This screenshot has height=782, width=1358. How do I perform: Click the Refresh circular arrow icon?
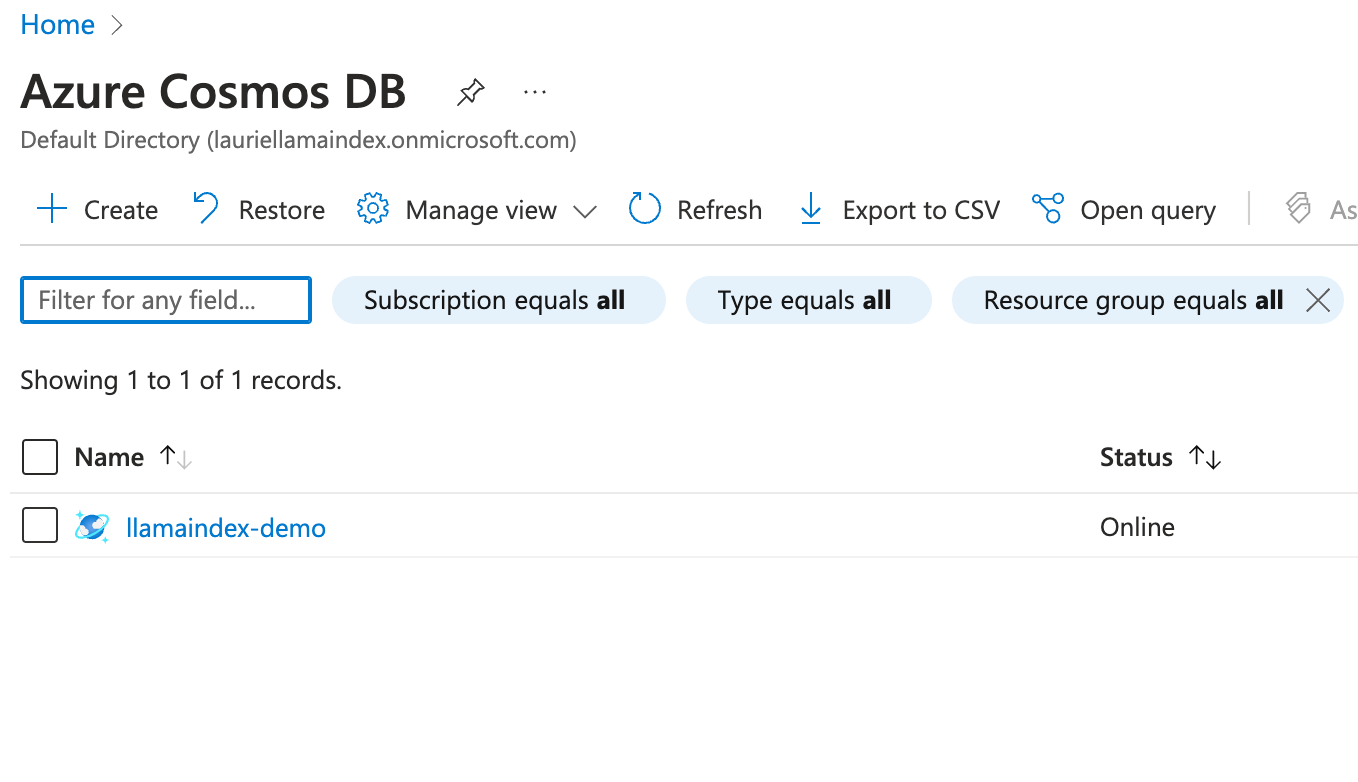pyautogui.click(x=645, y=209)
